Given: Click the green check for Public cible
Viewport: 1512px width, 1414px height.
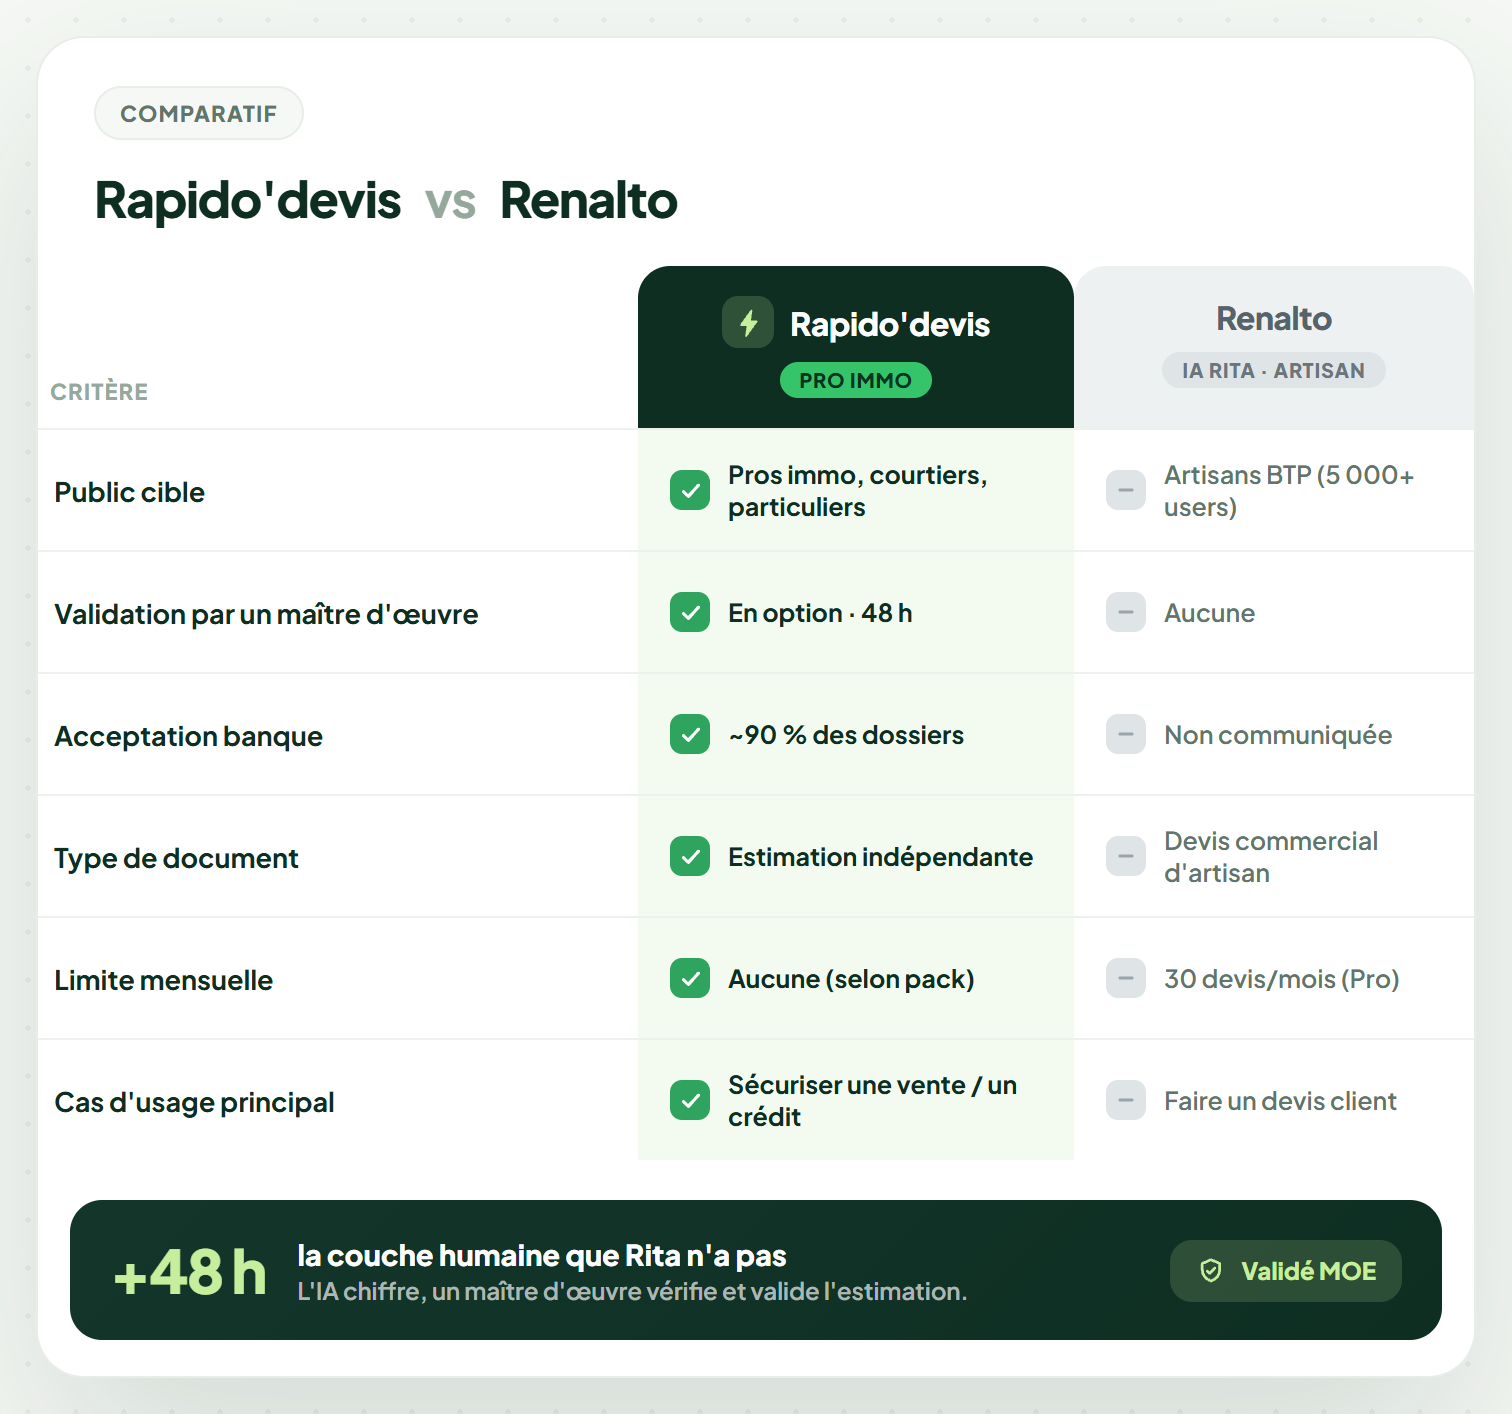Looking at the screenshot, I should 690,490.
